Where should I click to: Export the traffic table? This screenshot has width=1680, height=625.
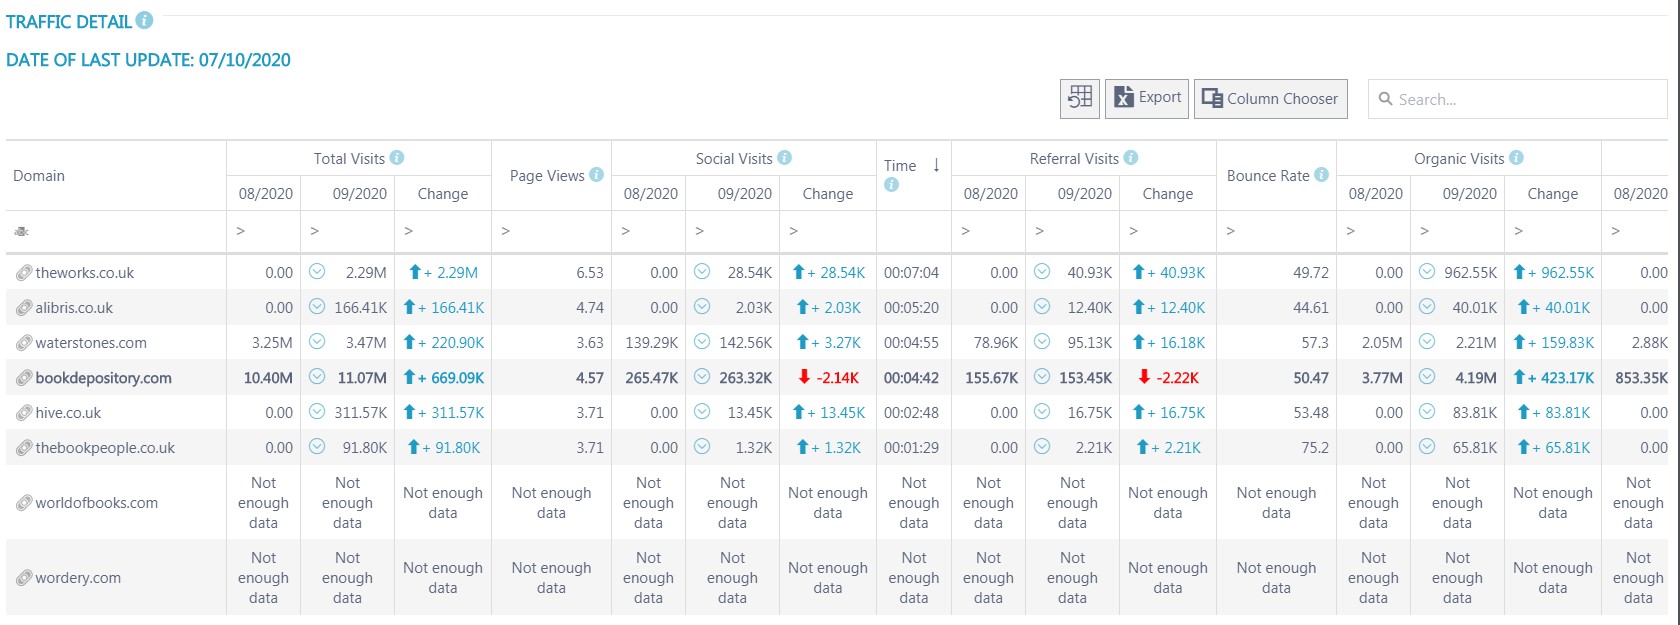pos(1147,98)
